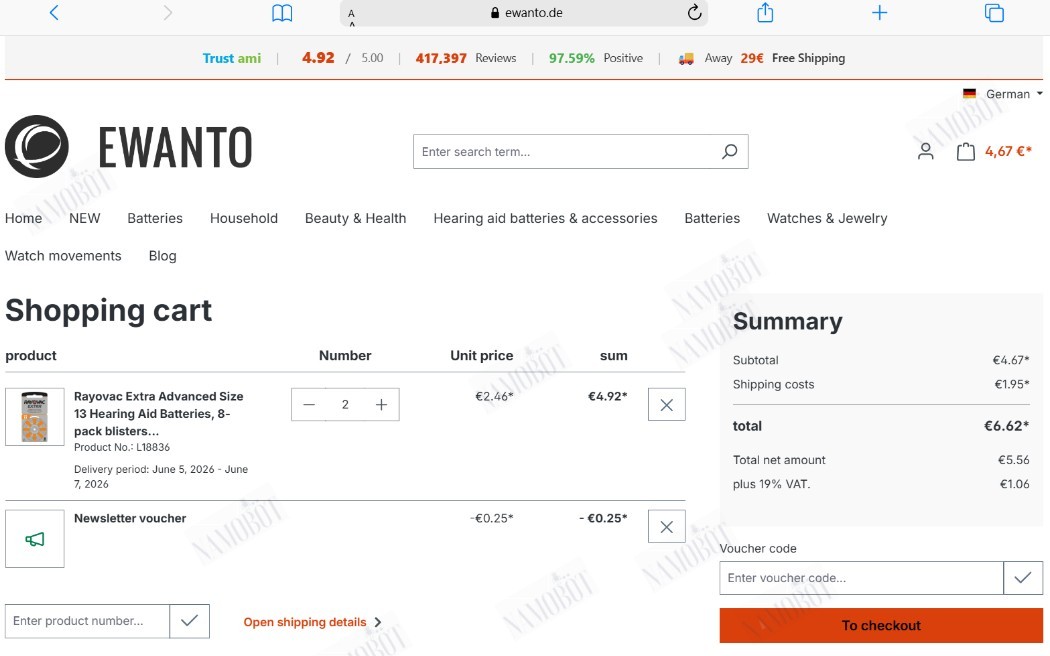
Task: Click the Safari forward arrow
Action: click(167, 12)
